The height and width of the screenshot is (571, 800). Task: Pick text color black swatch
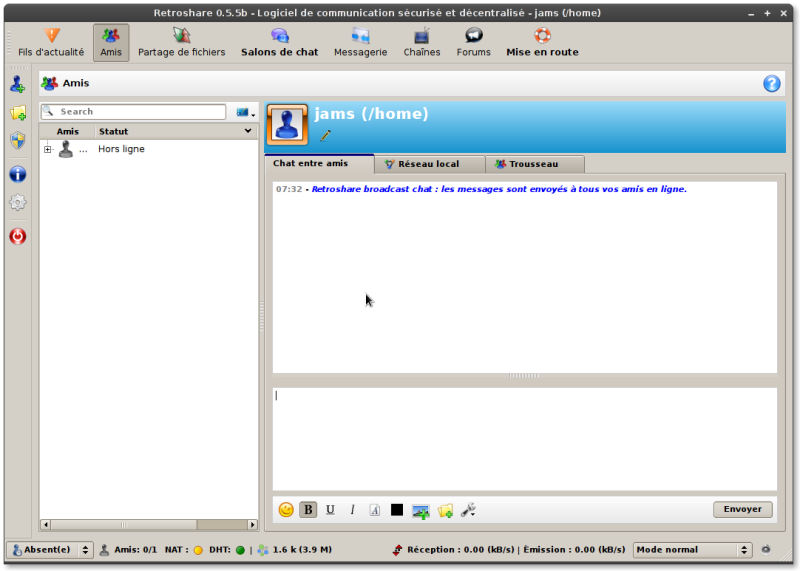[396, 510]
